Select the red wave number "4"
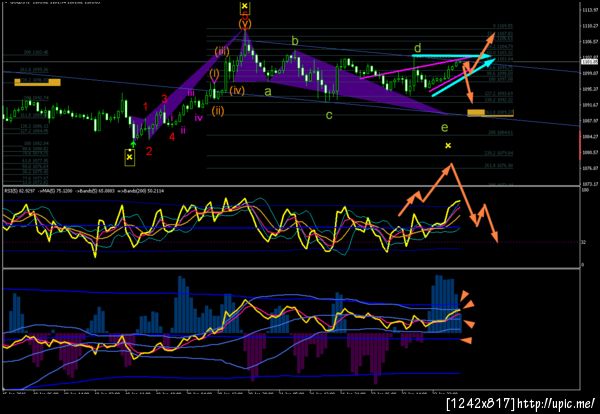 tap(172, 137)
